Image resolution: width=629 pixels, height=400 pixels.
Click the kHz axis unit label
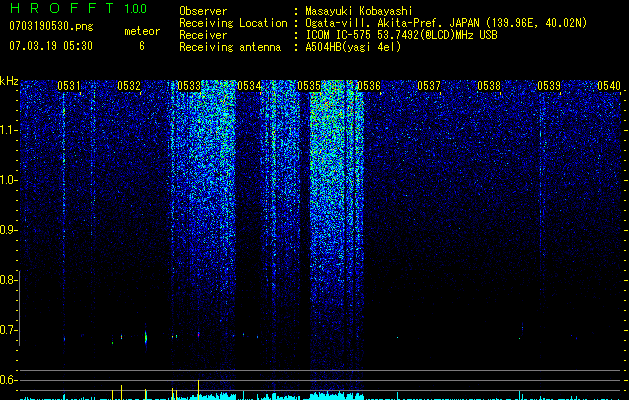tap(9, 81)
